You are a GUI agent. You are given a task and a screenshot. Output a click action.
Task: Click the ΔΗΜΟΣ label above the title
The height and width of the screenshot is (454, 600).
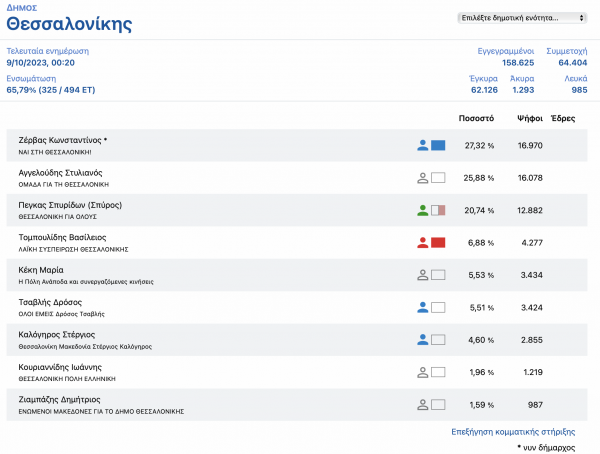[22, 8]
